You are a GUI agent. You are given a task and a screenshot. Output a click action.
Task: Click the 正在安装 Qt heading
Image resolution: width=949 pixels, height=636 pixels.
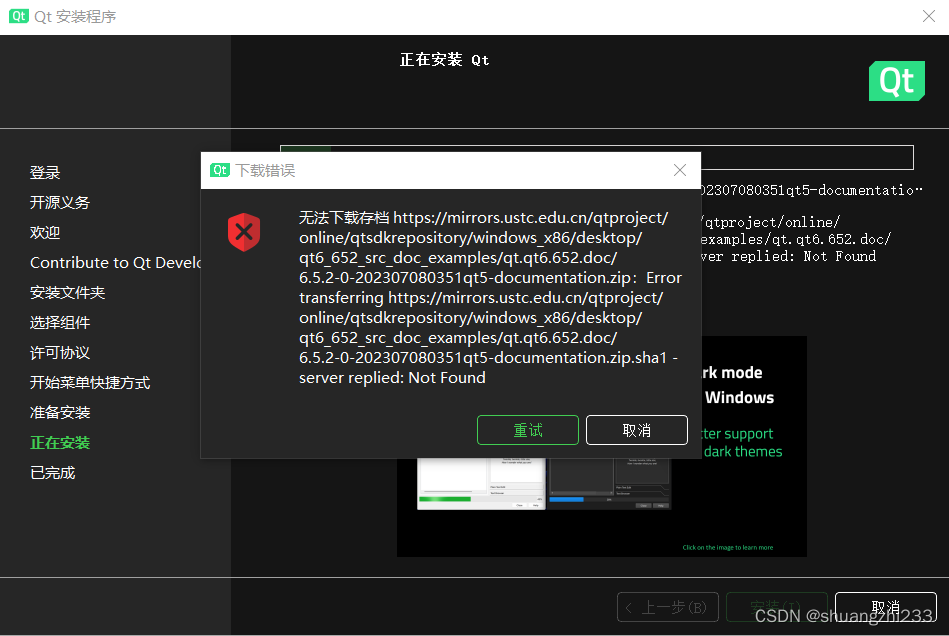click(444, 59)
